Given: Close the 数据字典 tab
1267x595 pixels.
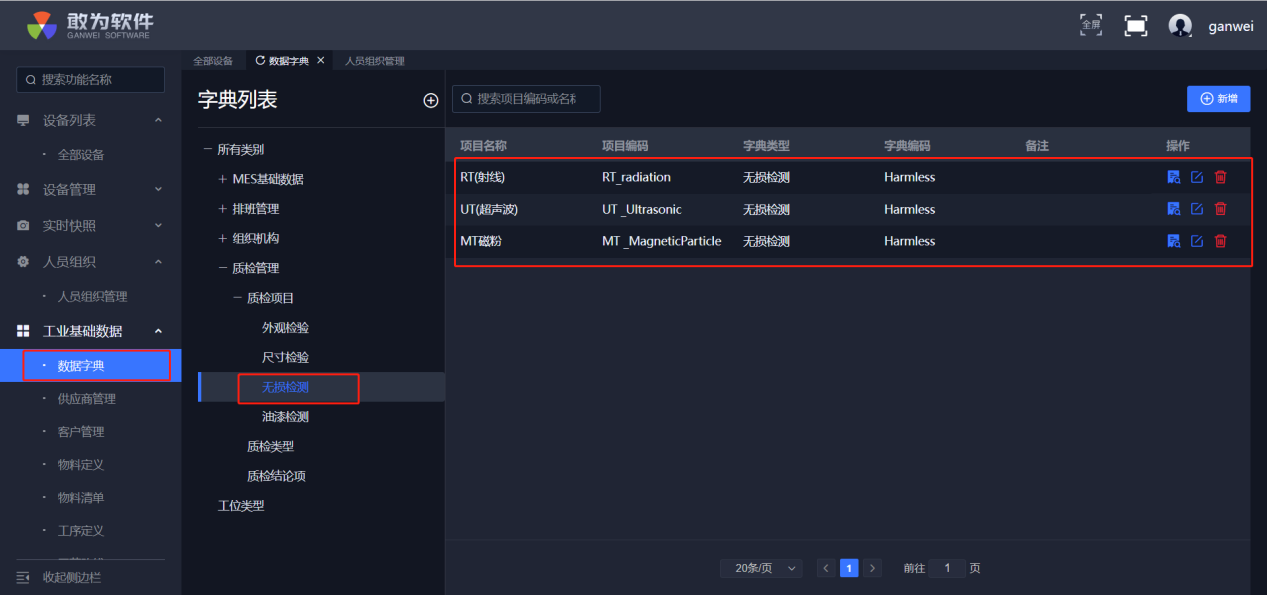Looking at the screenshot, I should (320, 61).
